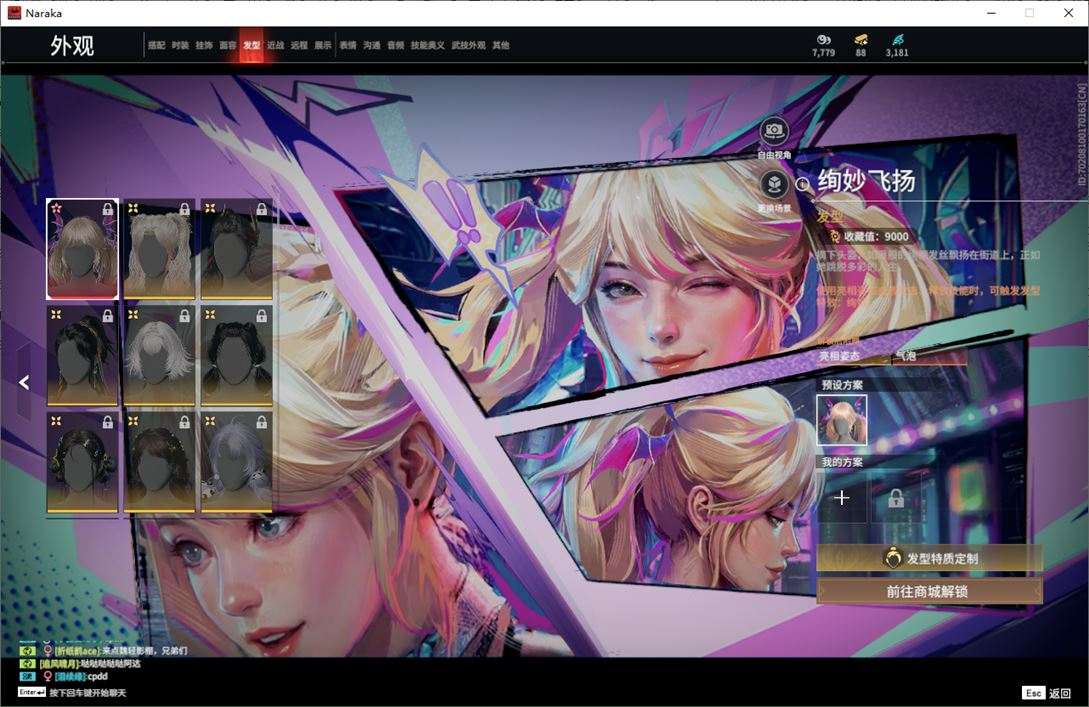
Task: Open the 展示 tab
Action: (x=323, y=45)
